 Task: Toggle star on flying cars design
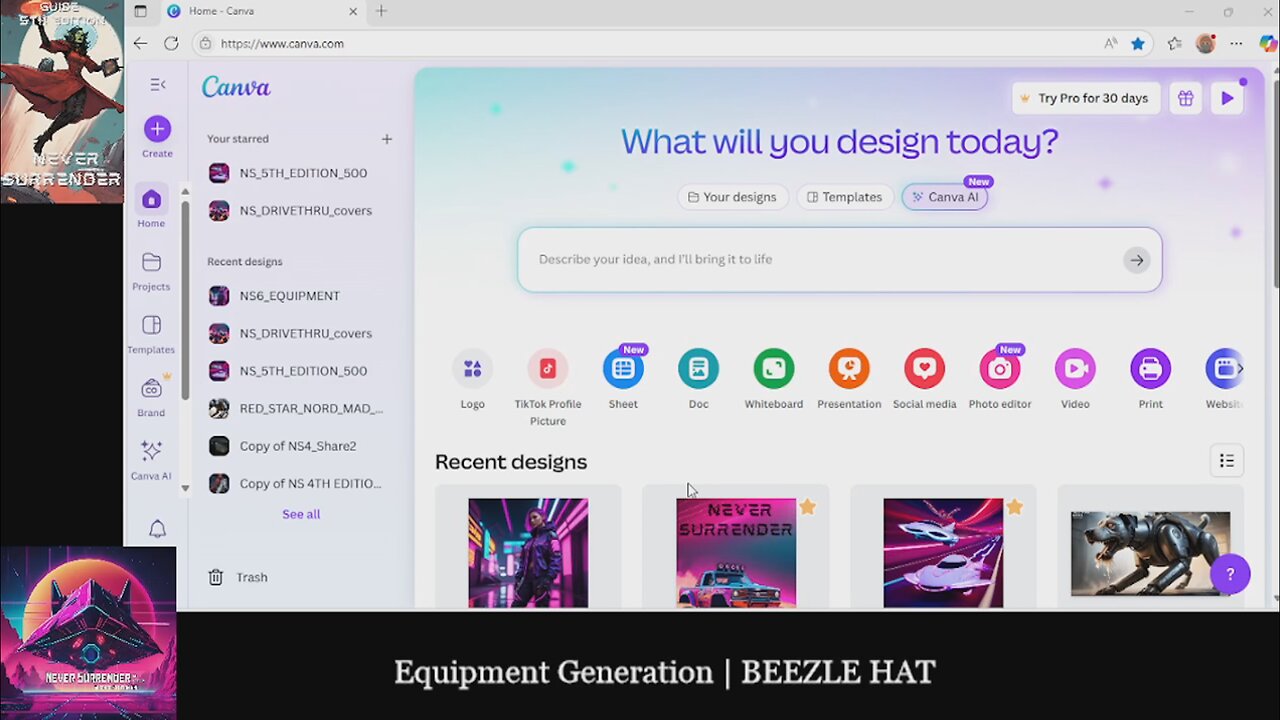coord(1014,507)
